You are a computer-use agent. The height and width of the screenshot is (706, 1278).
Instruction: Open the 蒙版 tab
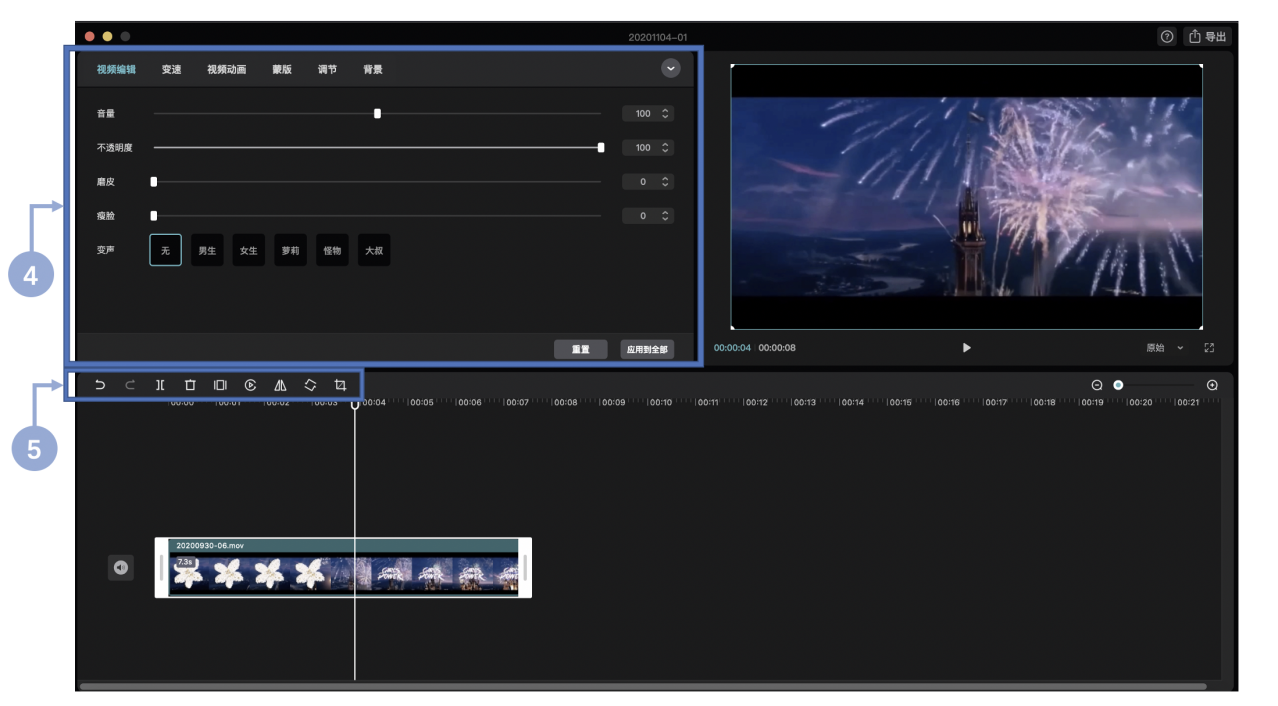click(282, 70)
